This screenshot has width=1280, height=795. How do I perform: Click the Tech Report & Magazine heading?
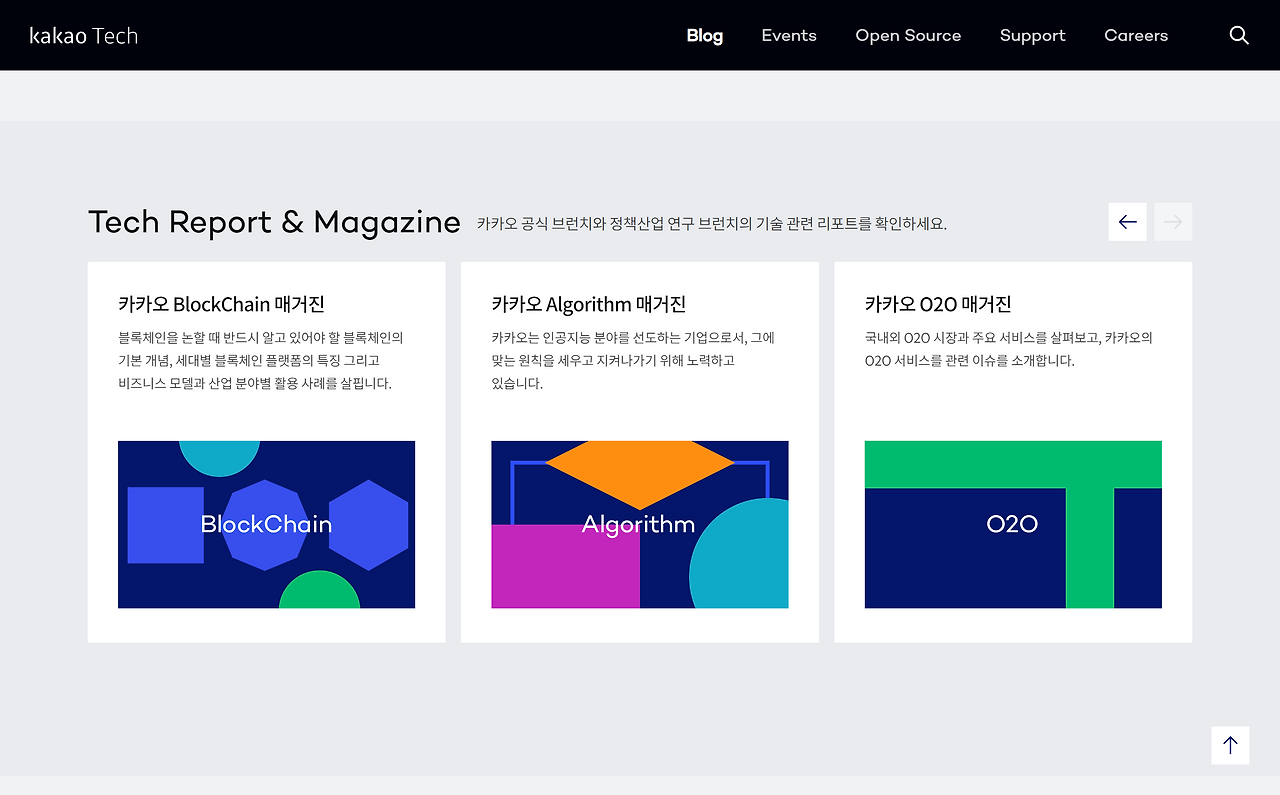(x=274, y=221)
